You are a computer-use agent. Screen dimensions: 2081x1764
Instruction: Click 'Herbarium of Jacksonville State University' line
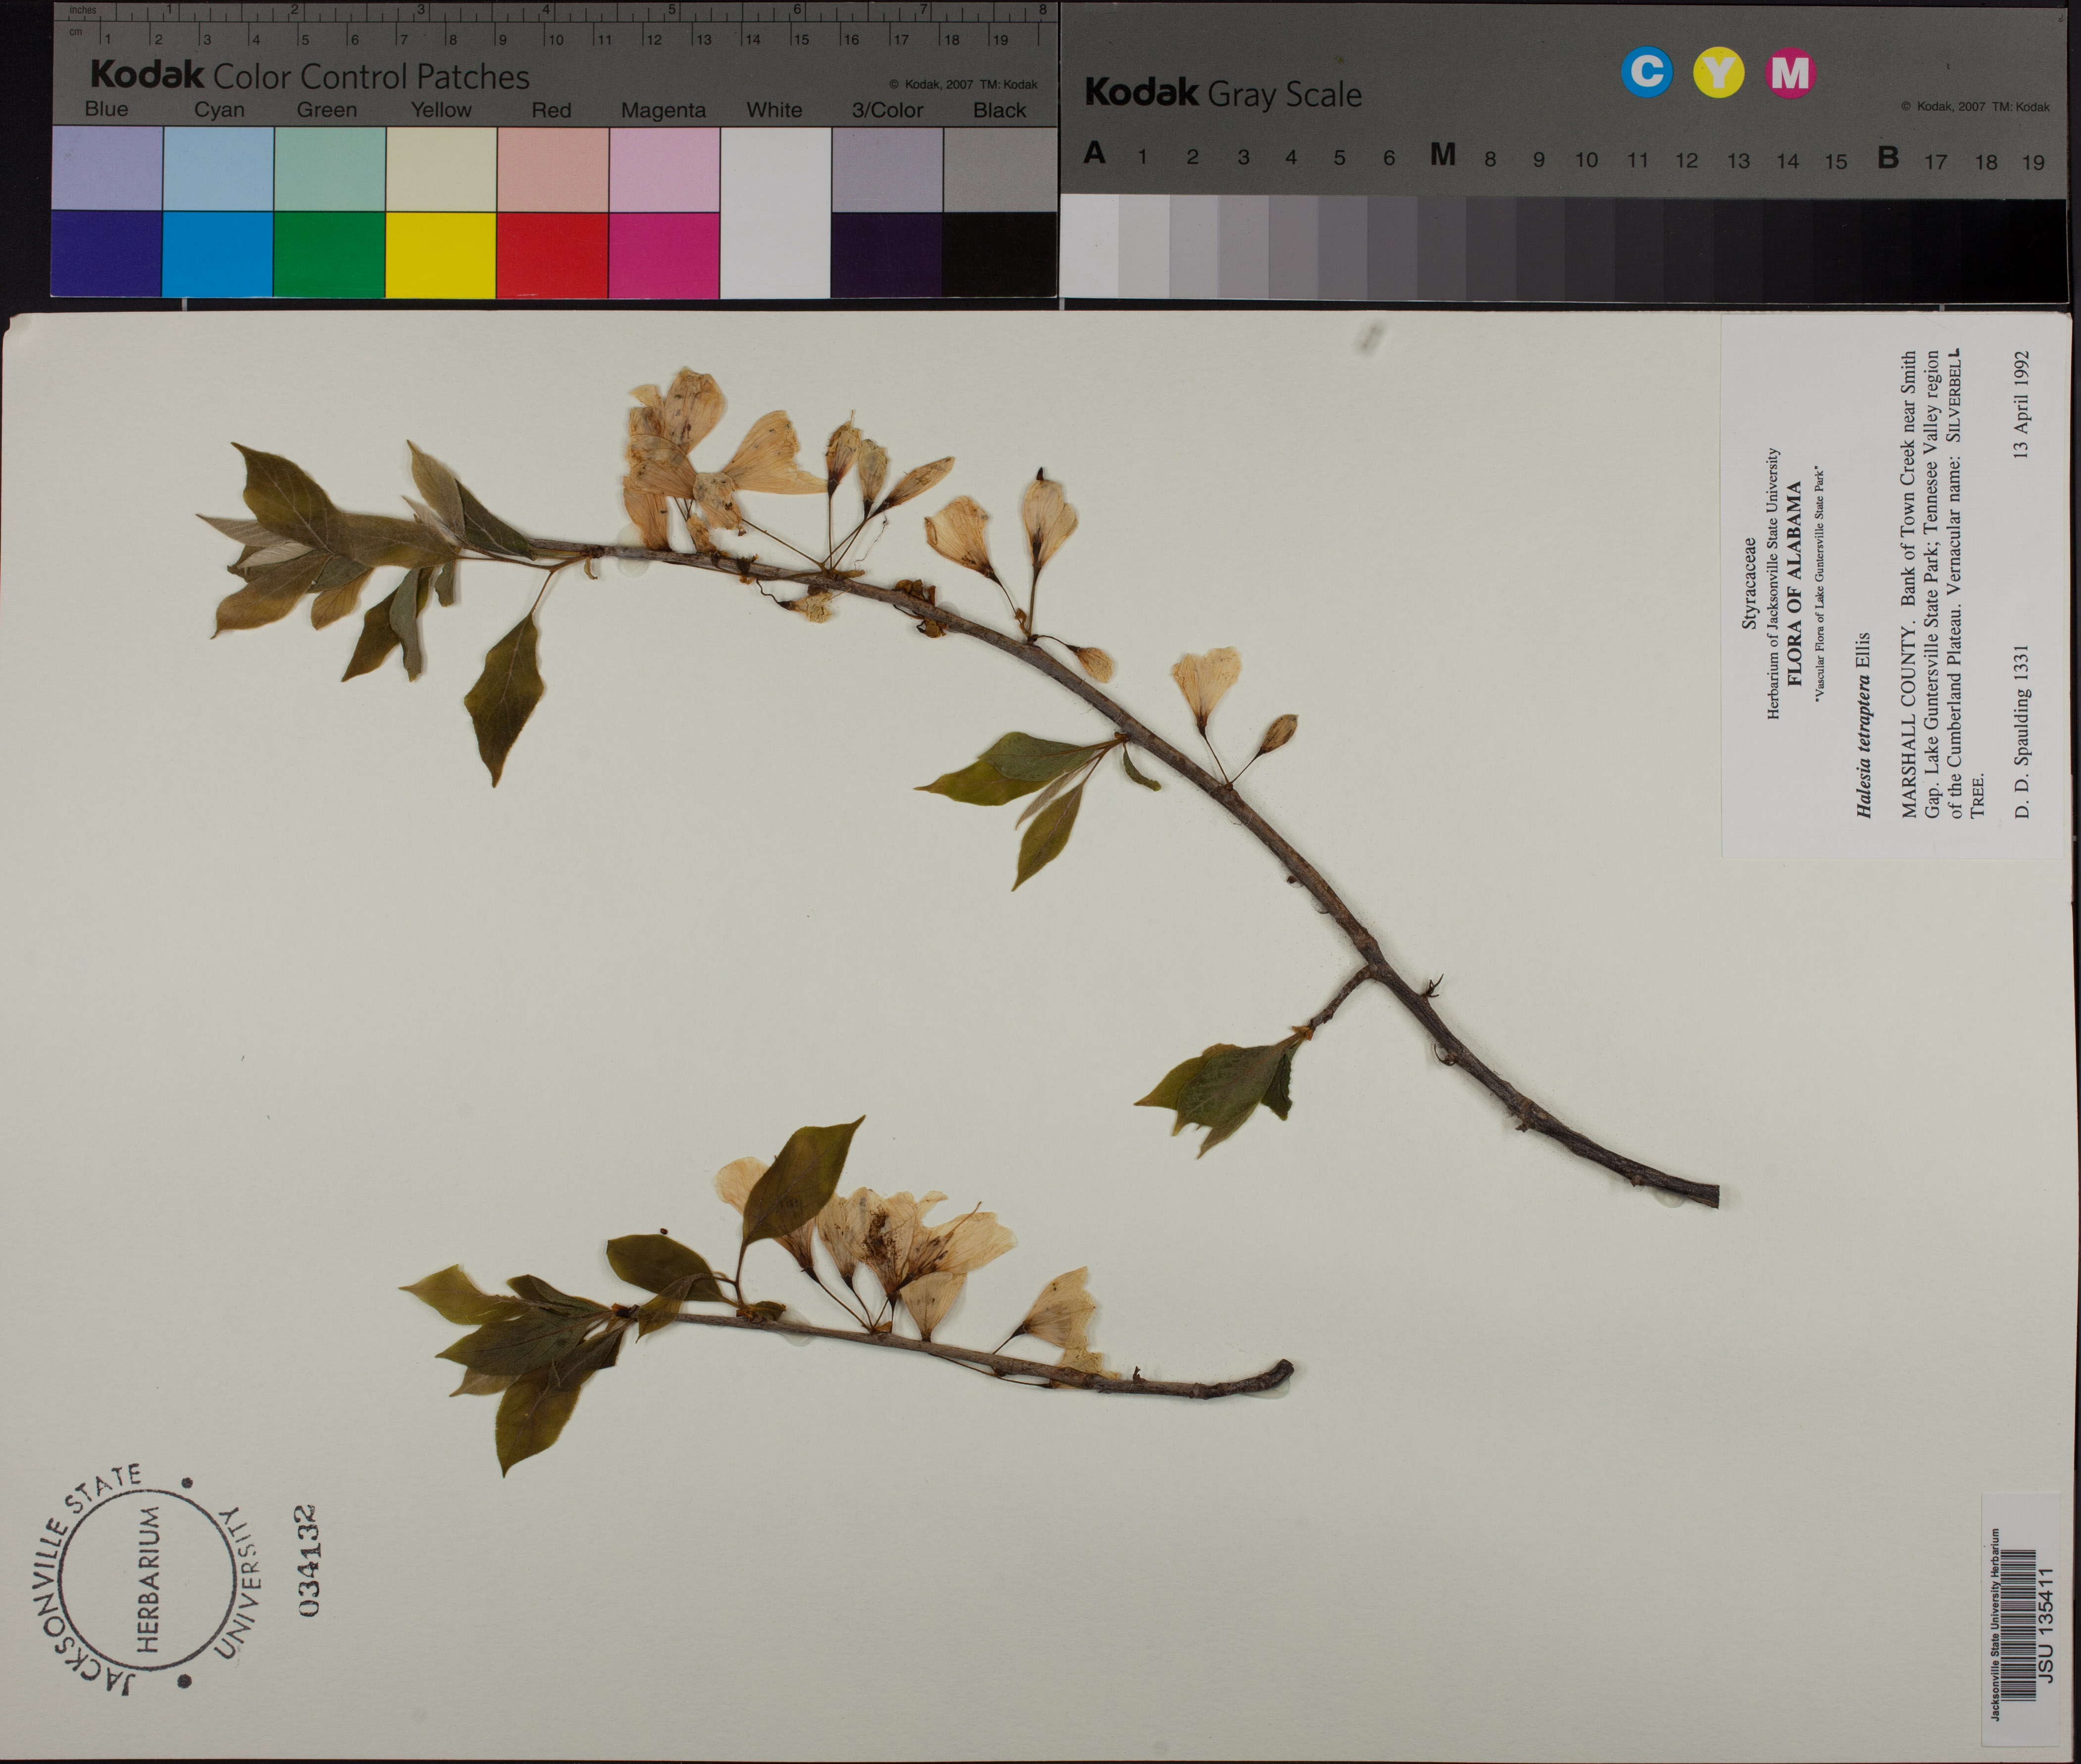(1773, 584)
